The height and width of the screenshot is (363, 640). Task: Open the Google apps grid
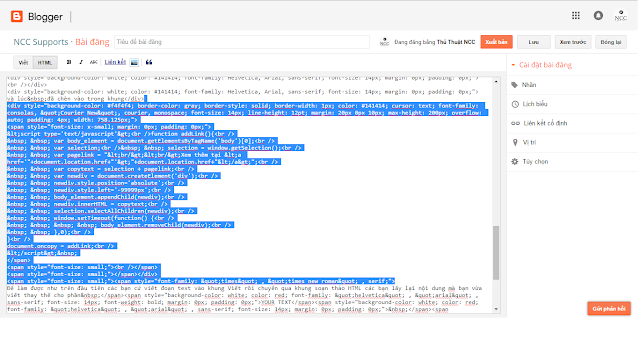click(x=576, y=16)
